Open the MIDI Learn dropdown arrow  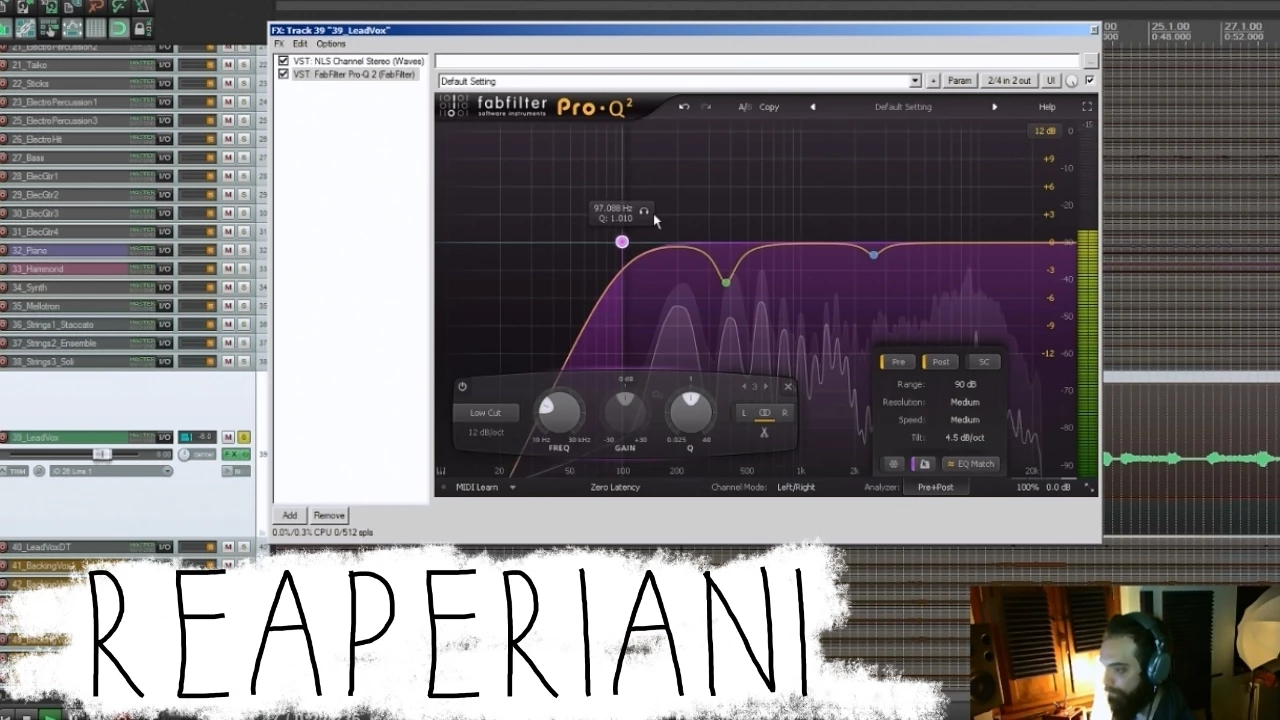[513, 488]
